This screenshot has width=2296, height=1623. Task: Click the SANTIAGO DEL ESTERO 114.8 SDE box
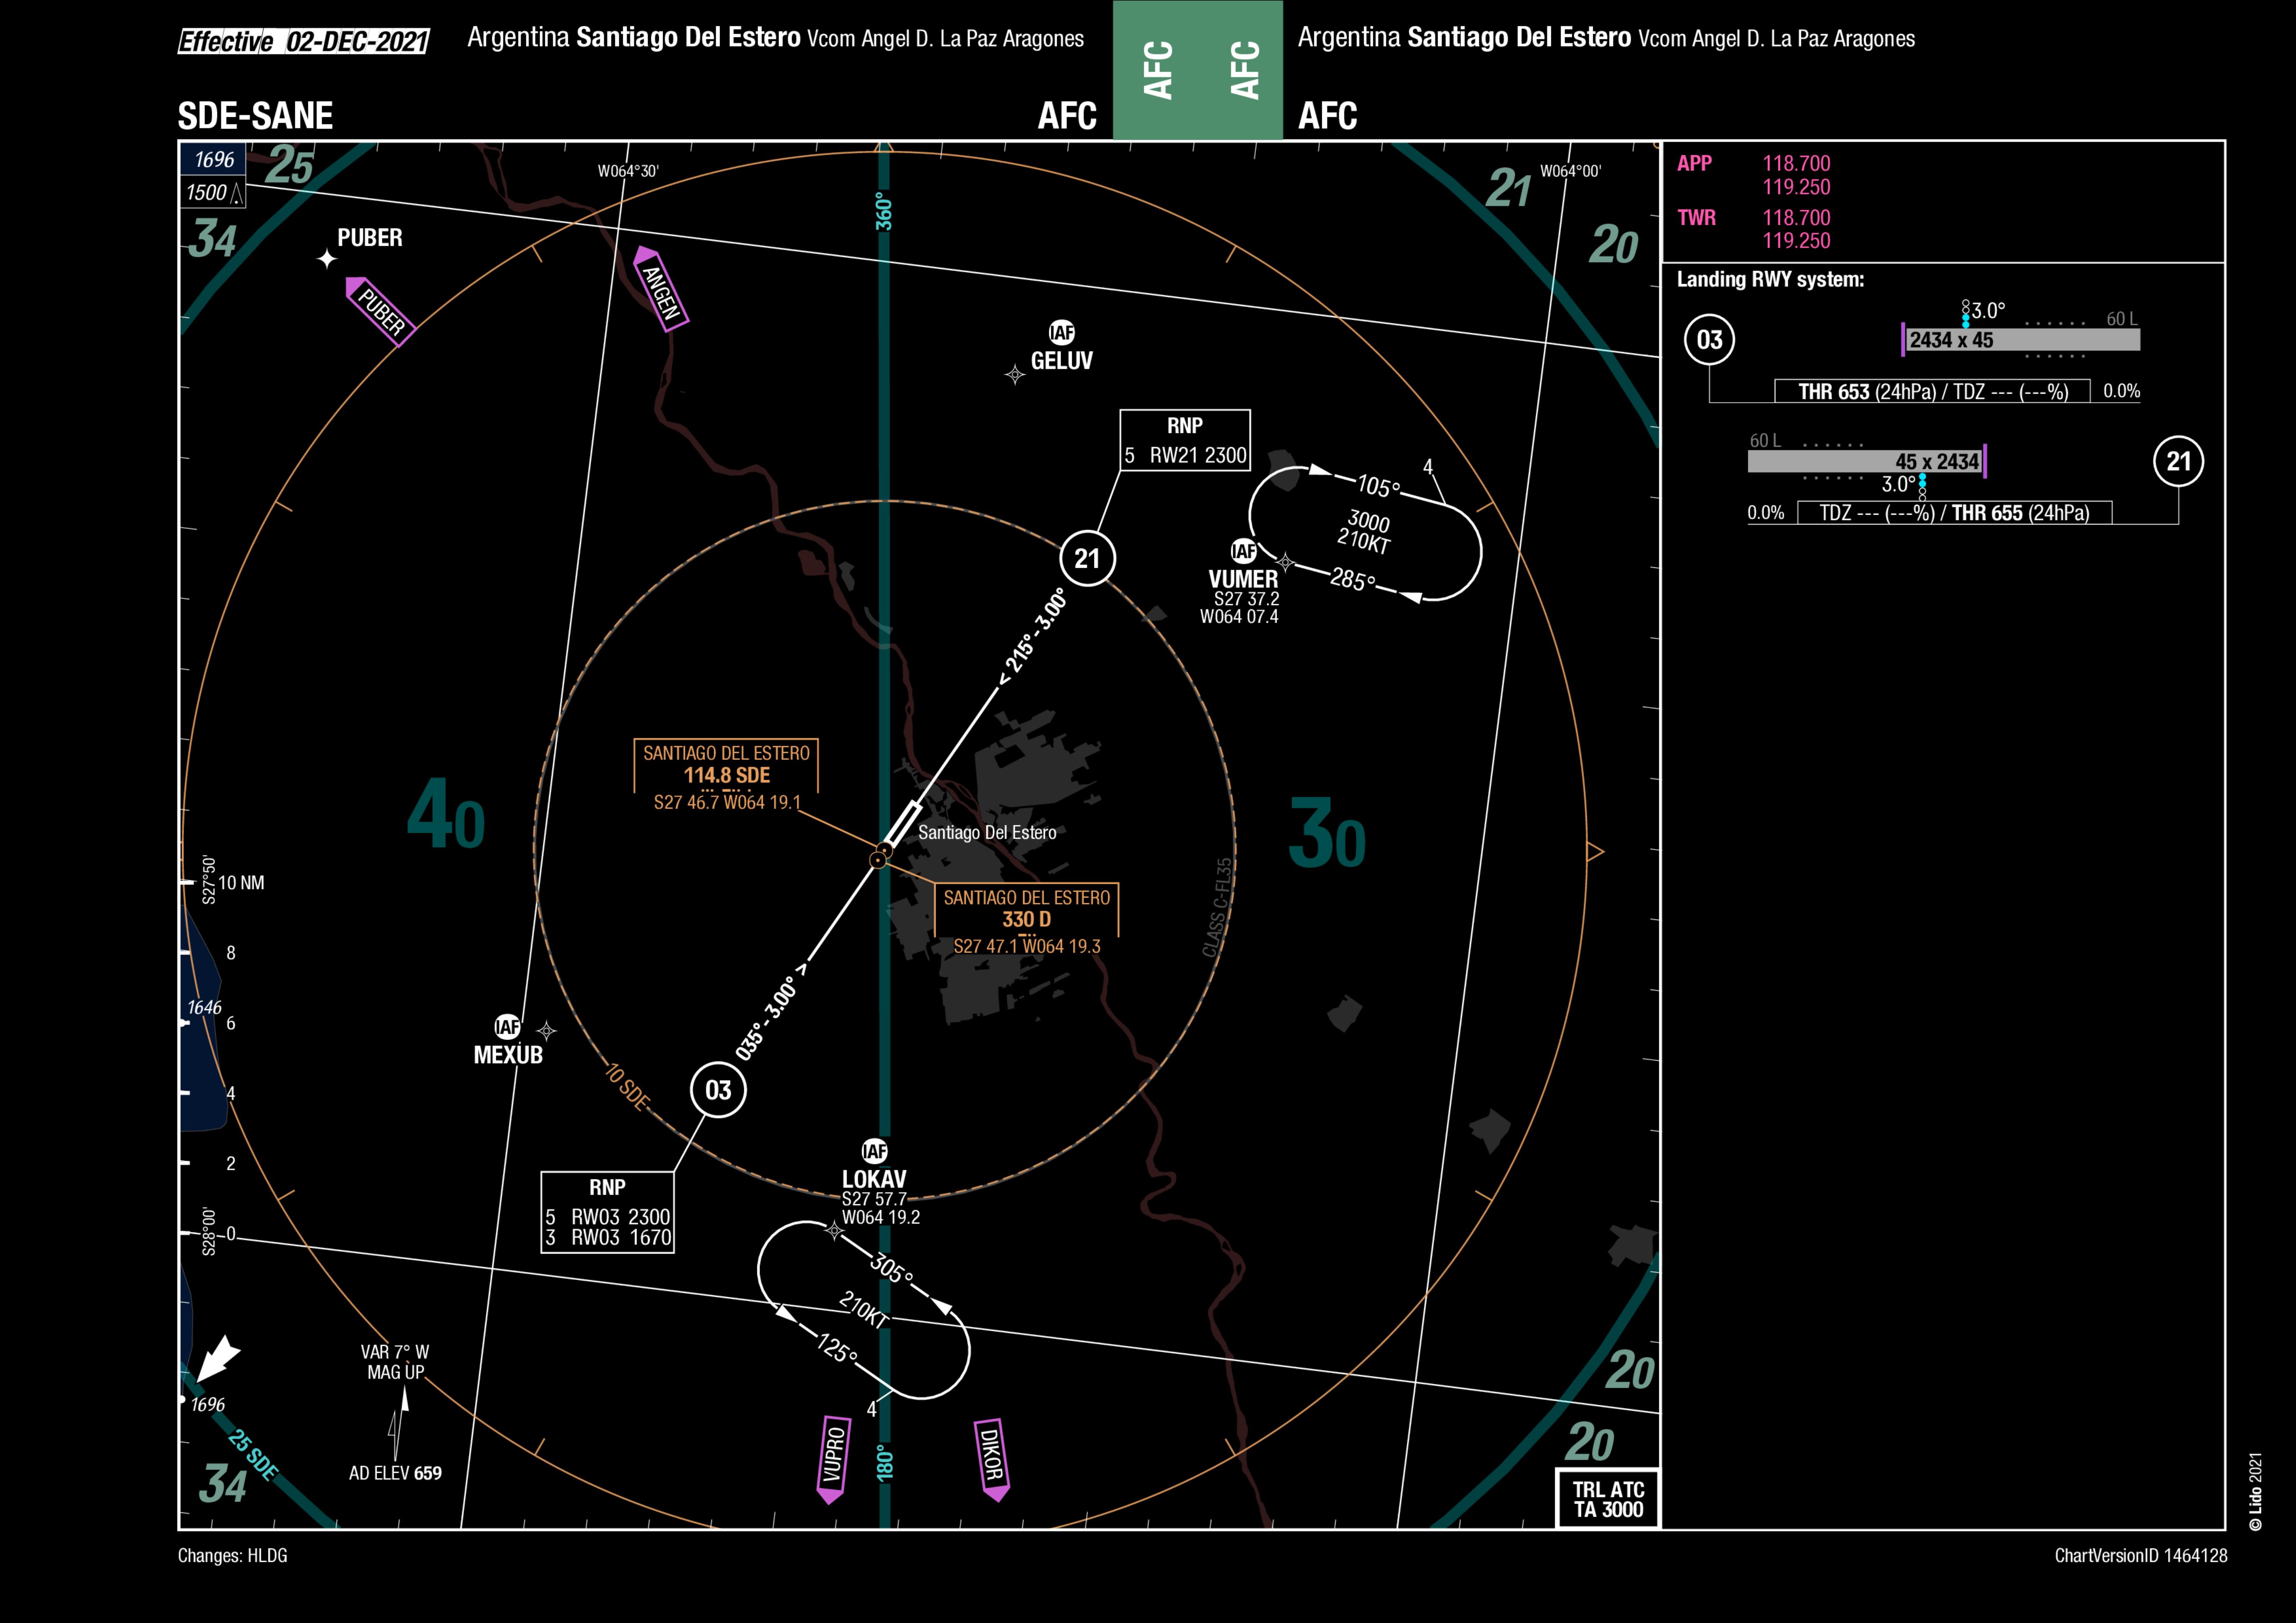click(x=726, y=776)
